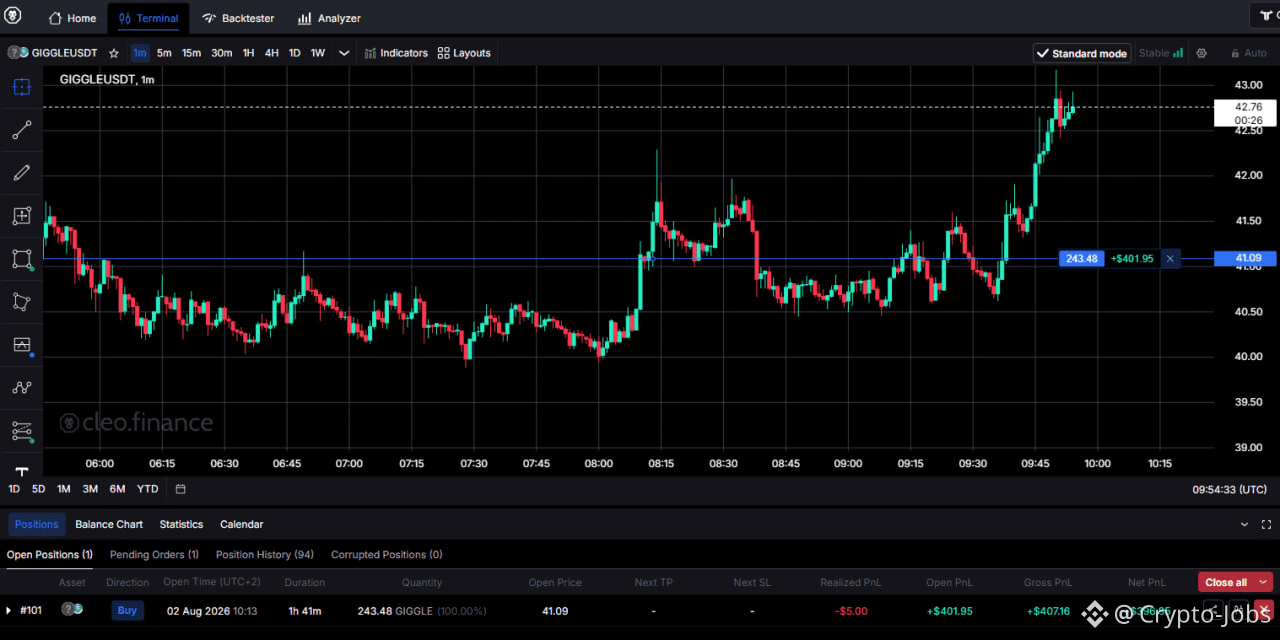
Task: Select the text annotation tool
Action: point(21,470)
